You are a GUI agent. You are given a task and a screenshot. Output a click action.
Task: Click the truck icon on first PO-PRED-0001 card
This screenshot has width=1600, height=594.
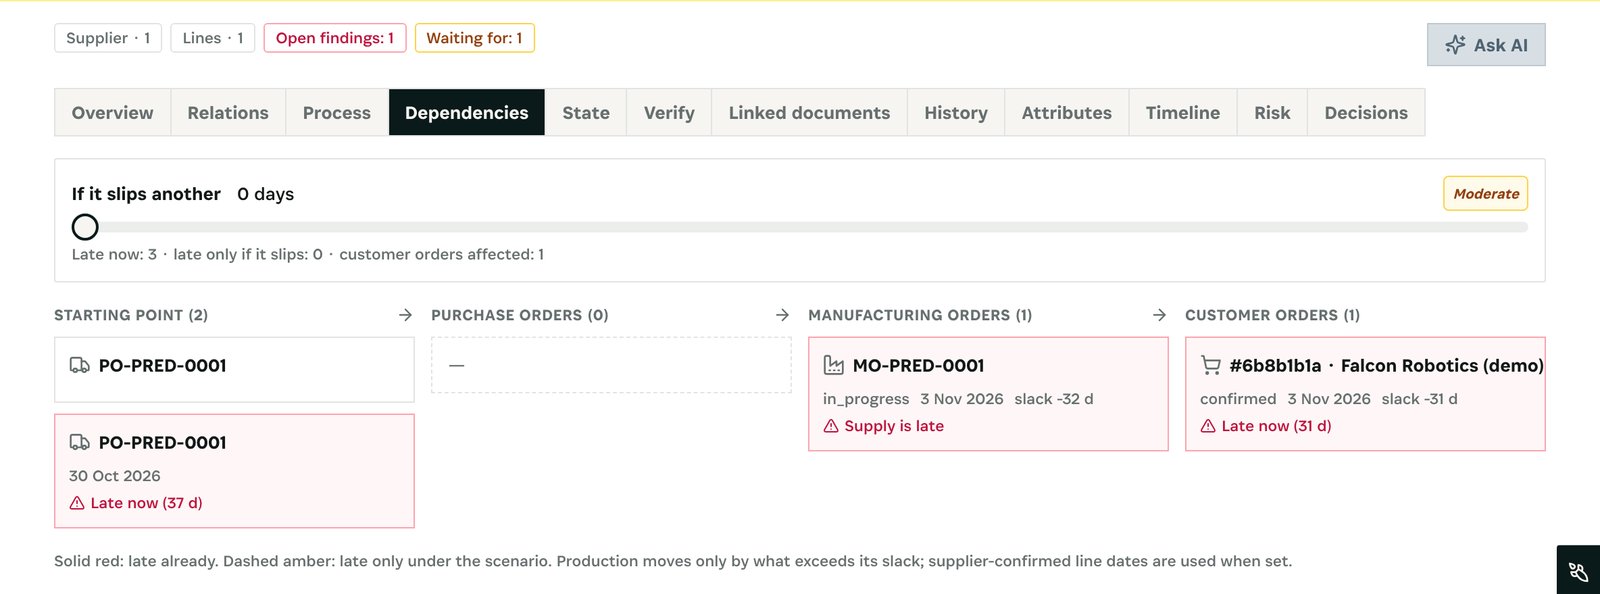click(x=79, y=366)
